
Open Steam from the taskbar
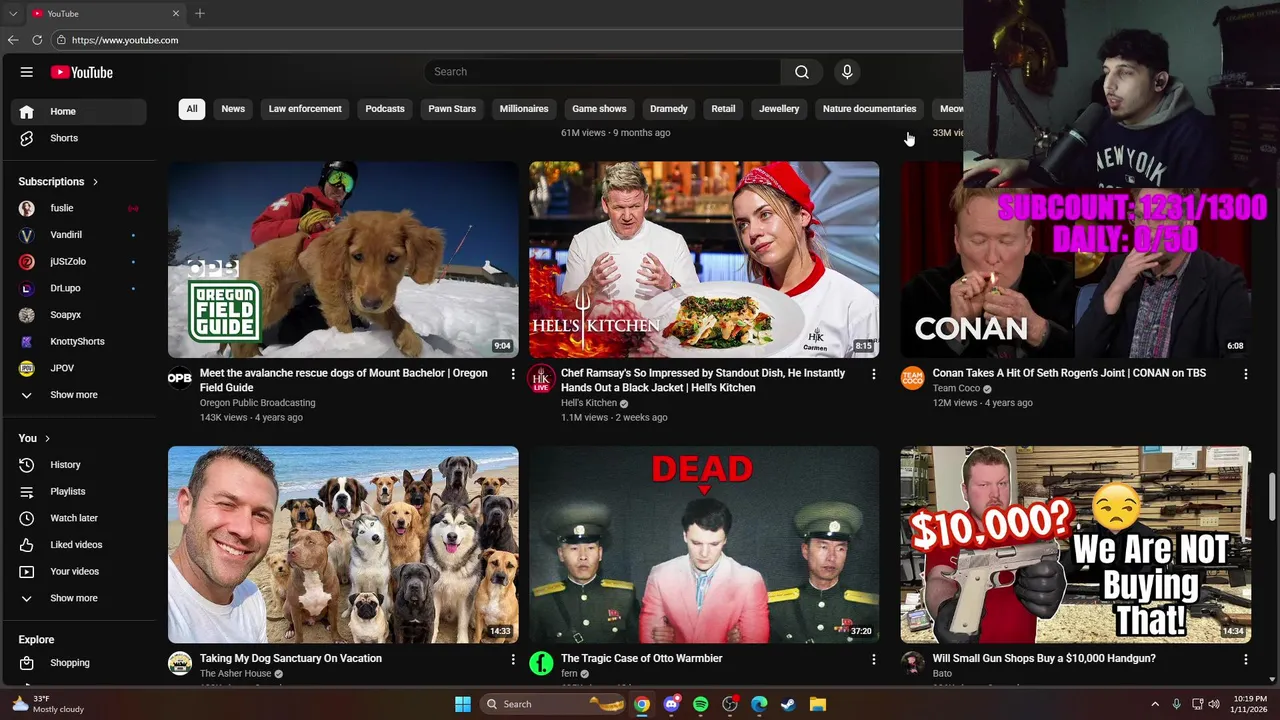pos(788,704)
